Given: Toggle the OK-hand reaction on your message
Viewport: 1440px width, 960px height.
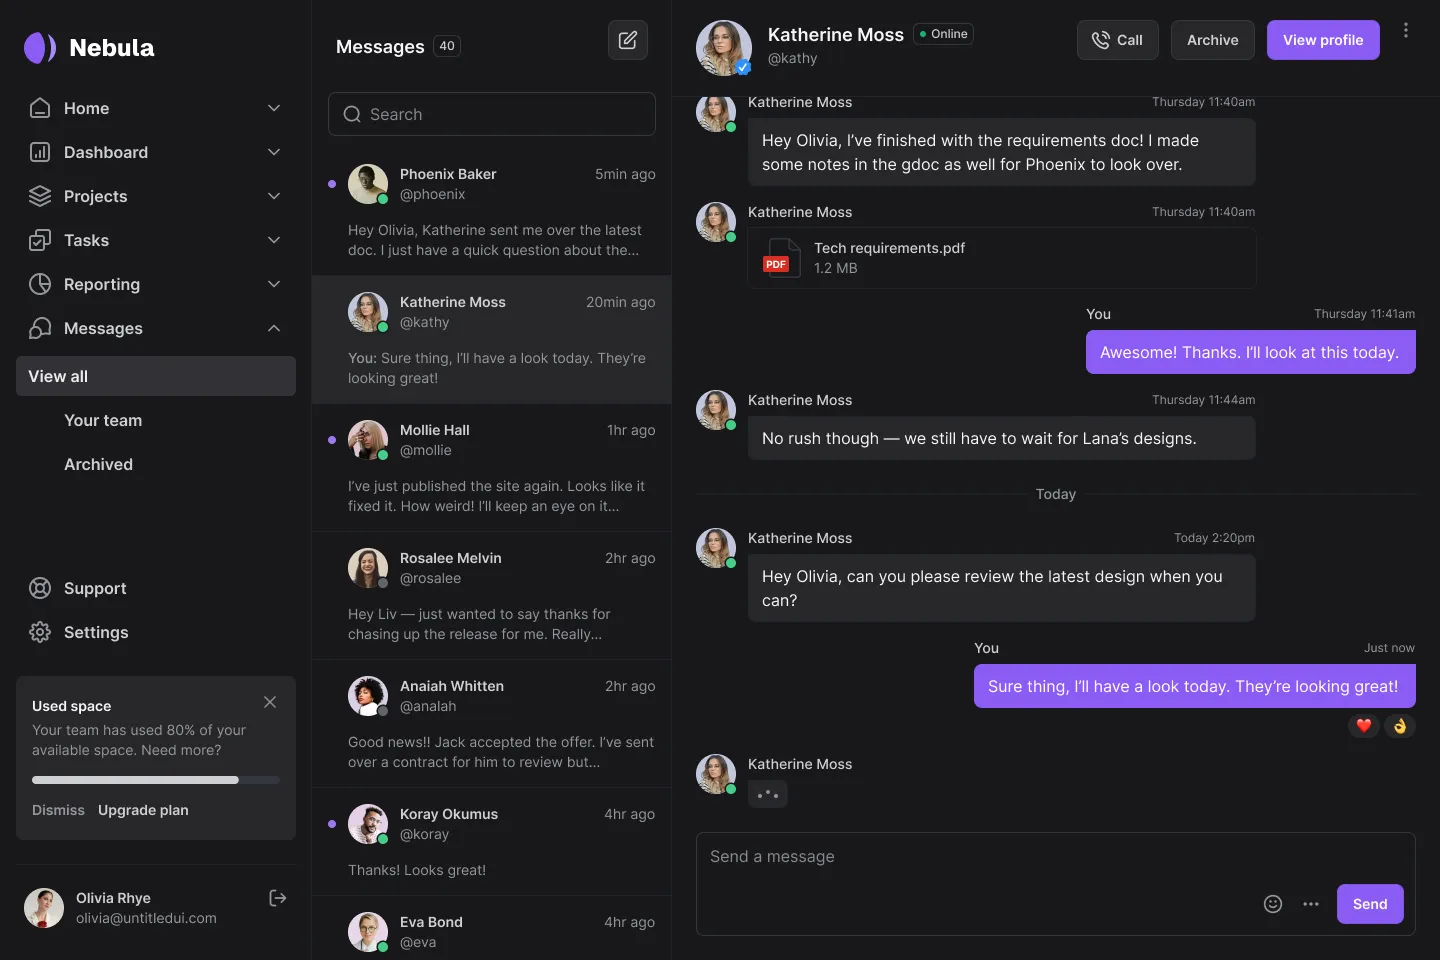Looking at the screenshot, I should click(x=1400, y=726).
